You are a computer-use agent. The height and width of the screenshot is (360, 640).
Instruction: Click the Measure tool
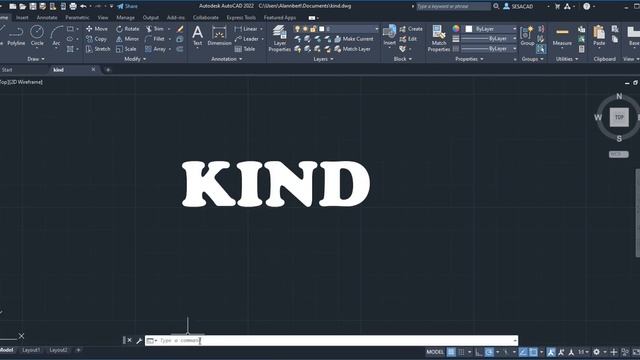[562, 36]
